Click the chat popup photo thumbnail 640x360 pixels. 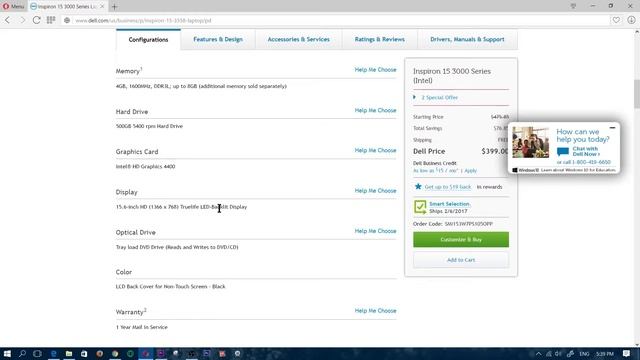pos(531,142)
